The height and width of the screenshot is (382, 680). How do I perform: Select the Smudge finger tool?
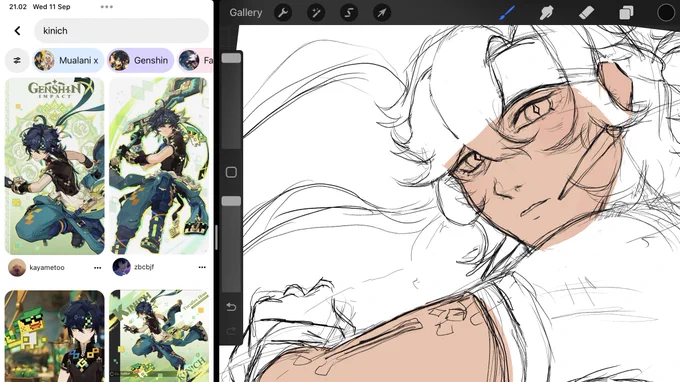pyautogui.click(x=546, y=13)
